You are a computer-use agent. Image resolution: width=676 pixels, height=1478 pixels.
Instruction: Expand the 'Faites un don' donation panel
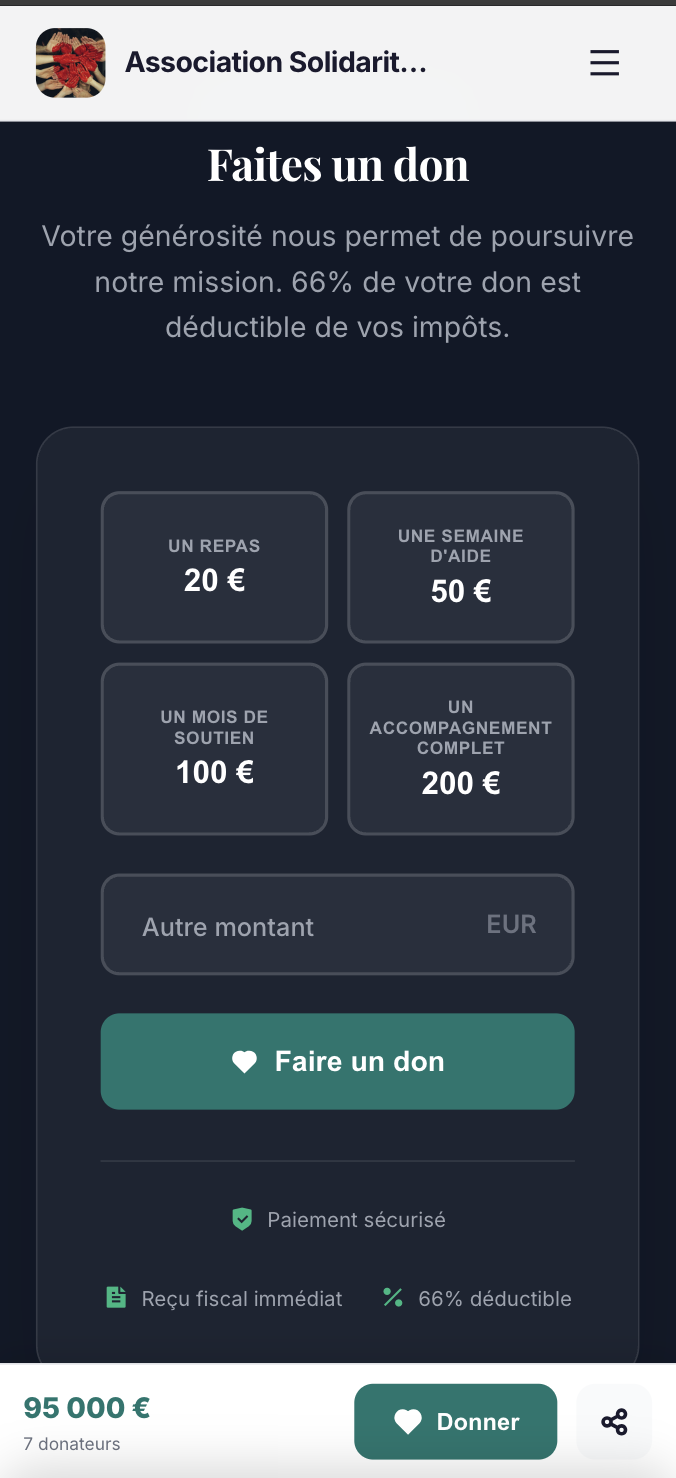(338, 164)
